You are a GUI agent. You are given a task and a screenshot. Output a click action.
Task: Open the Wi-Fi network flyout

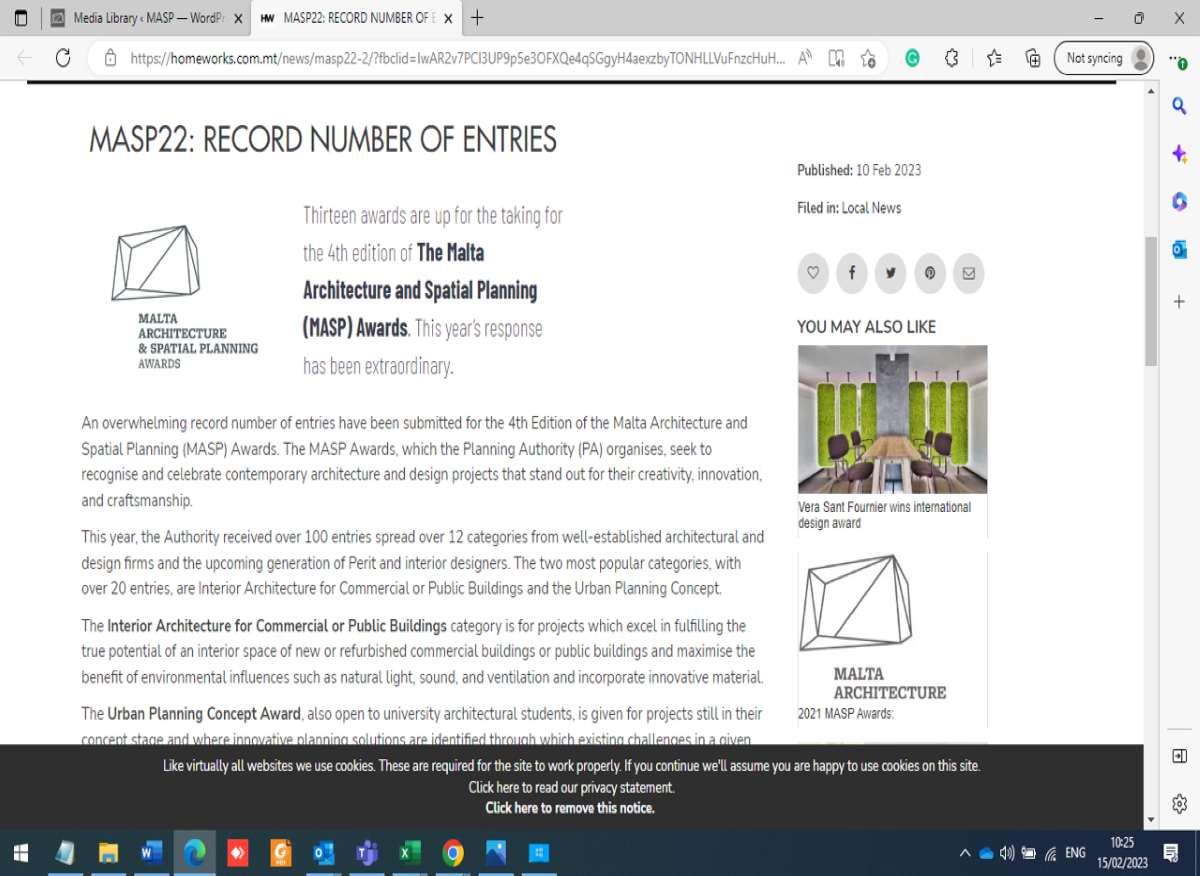pyautogui.click(x=1050, y=853)
